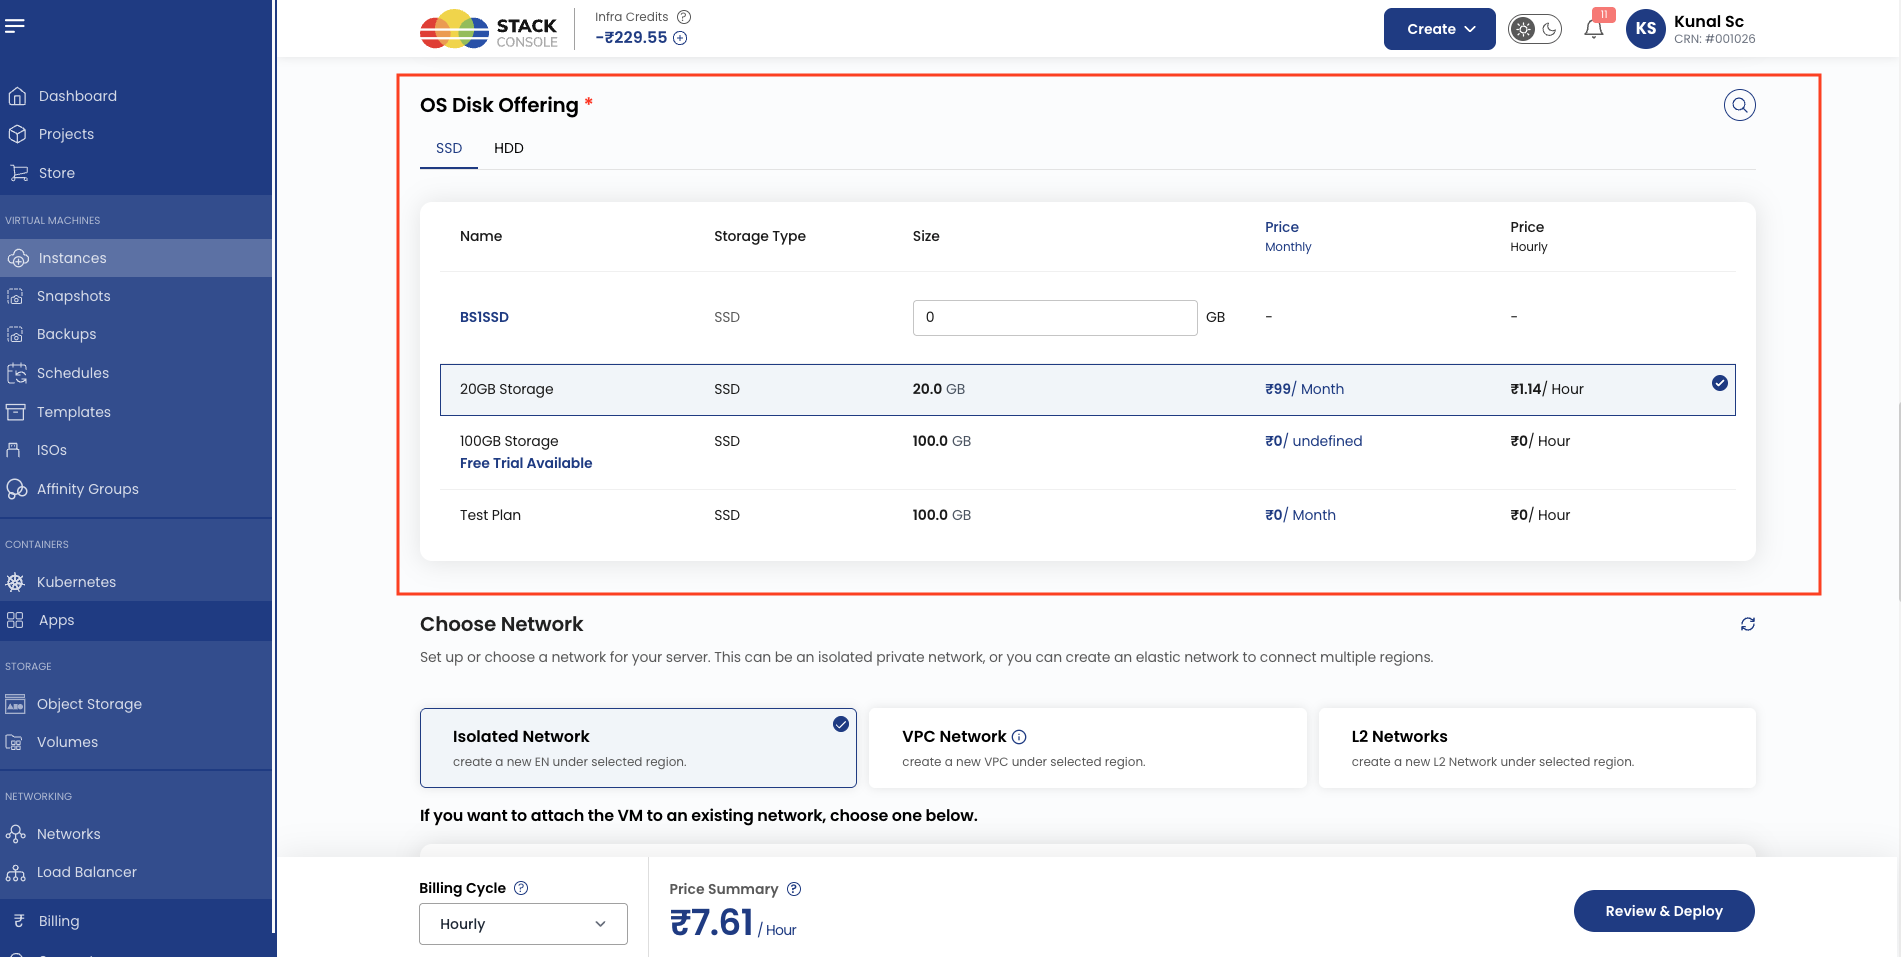Search OS disk offerings with the magnifier icon
Screen dimensions: 1901x957
[1739, 105]
